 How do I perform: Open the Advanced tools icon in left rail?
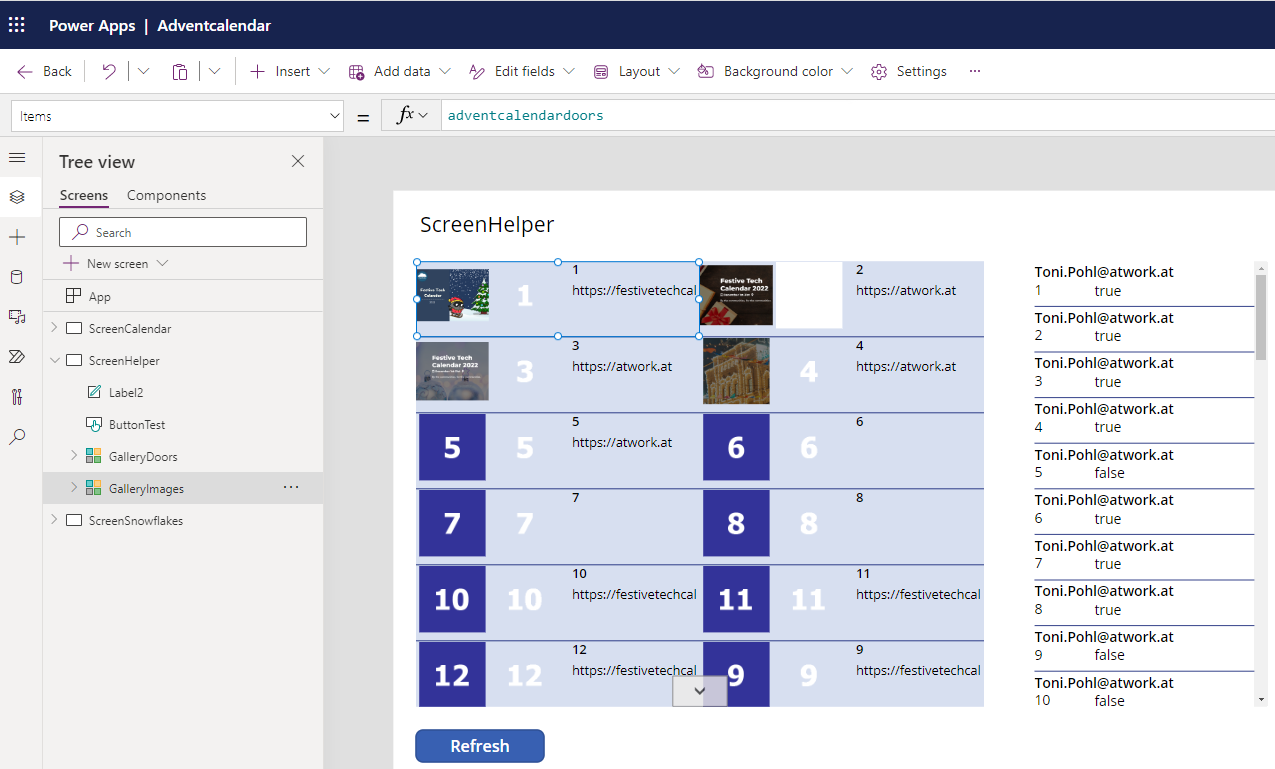tap(17, 397)
